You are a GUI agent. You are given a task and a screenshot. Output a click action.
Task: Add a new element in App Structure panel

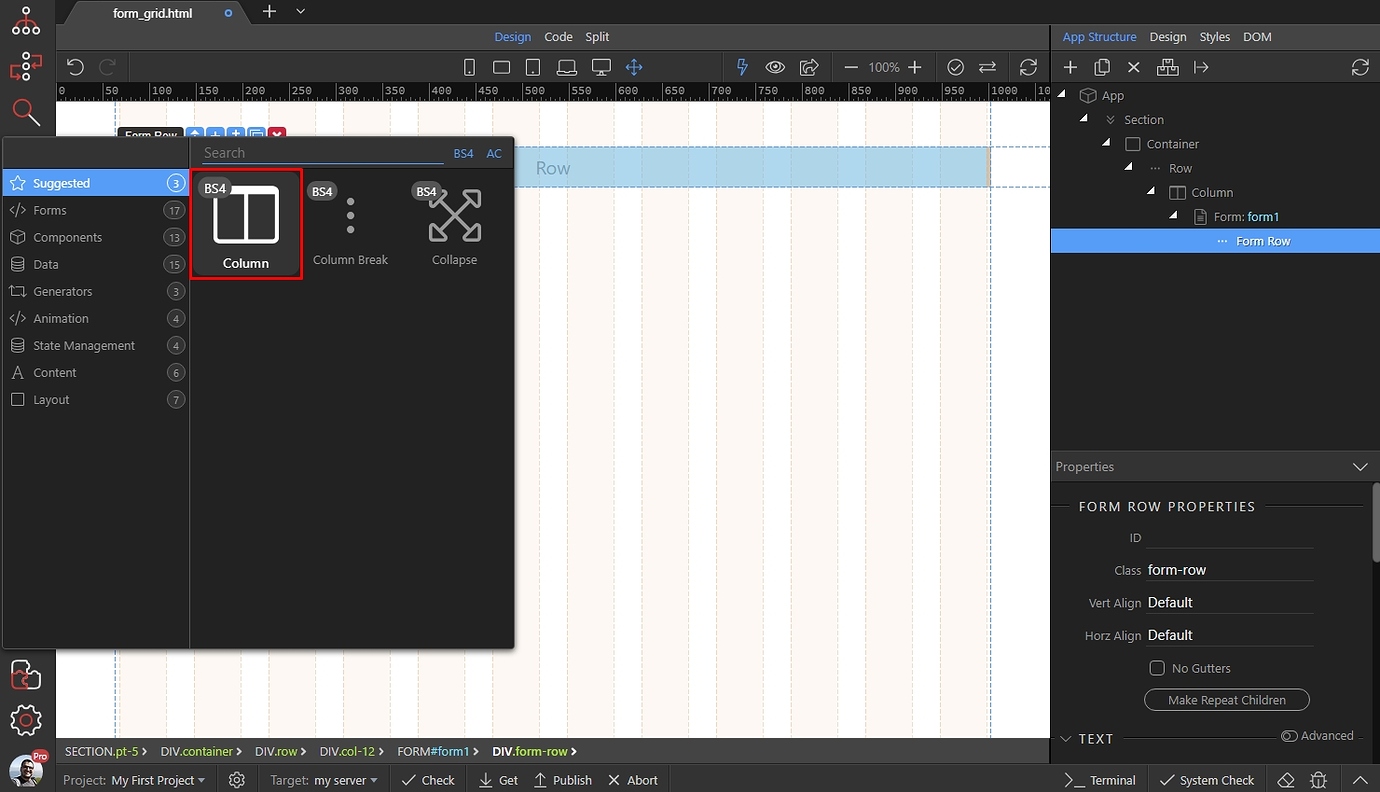coord(1070,67)
